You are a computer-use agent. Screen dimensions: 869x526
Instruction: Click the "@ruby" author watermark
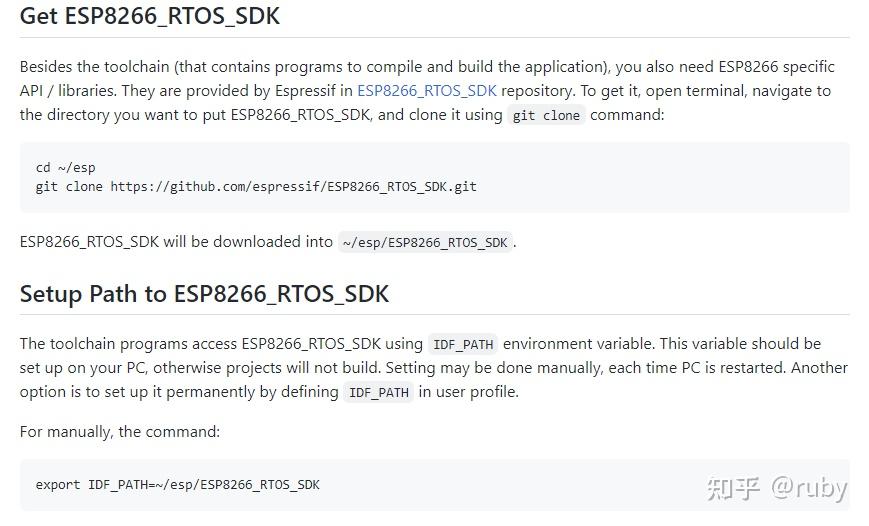click(808, 488)
